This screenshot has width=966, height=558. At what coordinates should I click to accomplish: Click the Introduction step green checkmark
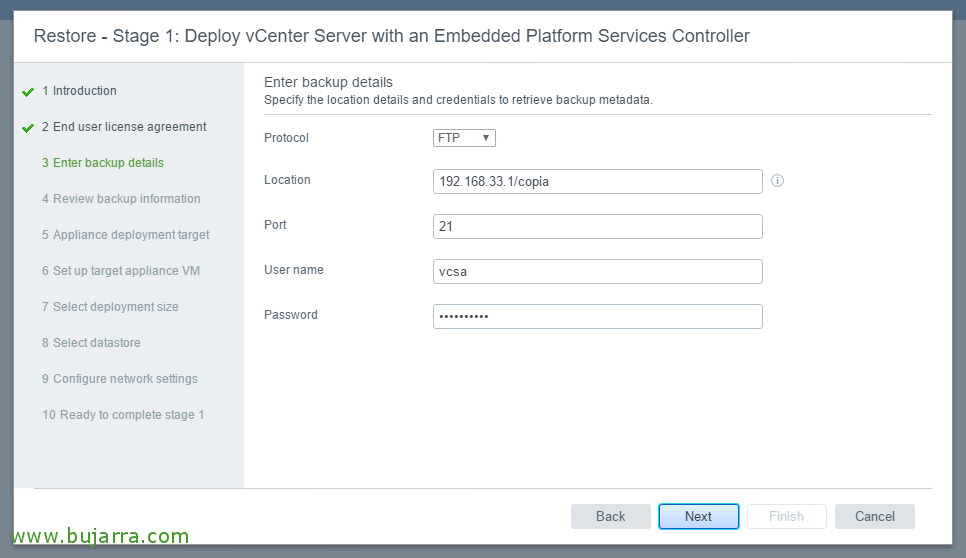(28, 92)
